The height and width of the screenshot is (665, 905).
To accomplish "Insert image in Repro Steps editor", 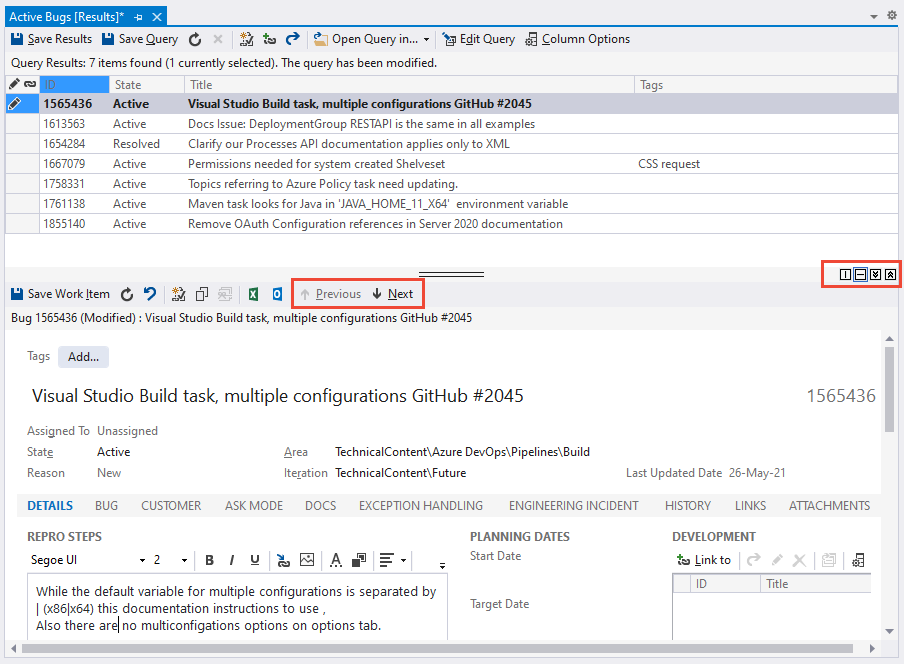I will [x=307, y=560].
